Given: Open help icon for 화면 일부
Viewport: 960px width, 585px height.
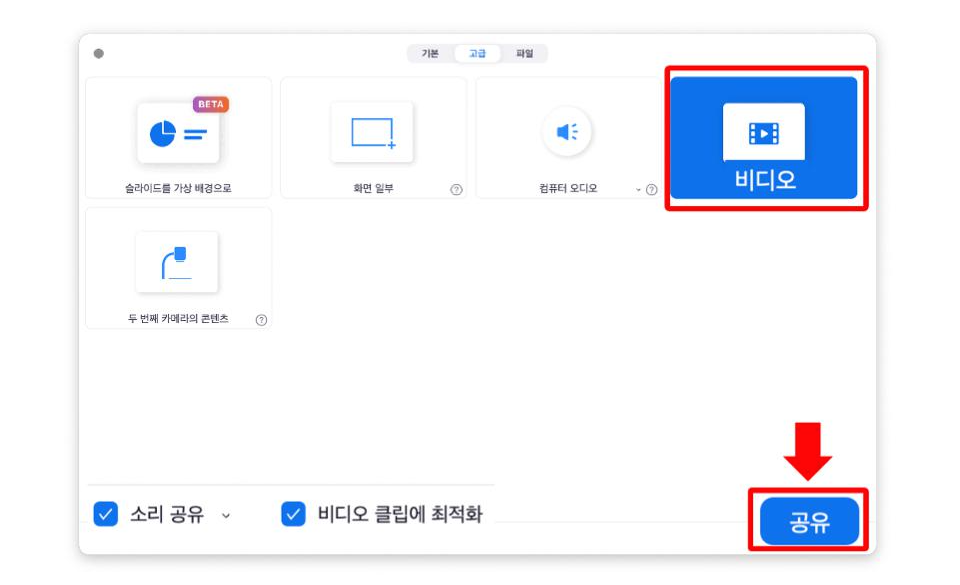Looking at the screenshot, I should point(456,190).
